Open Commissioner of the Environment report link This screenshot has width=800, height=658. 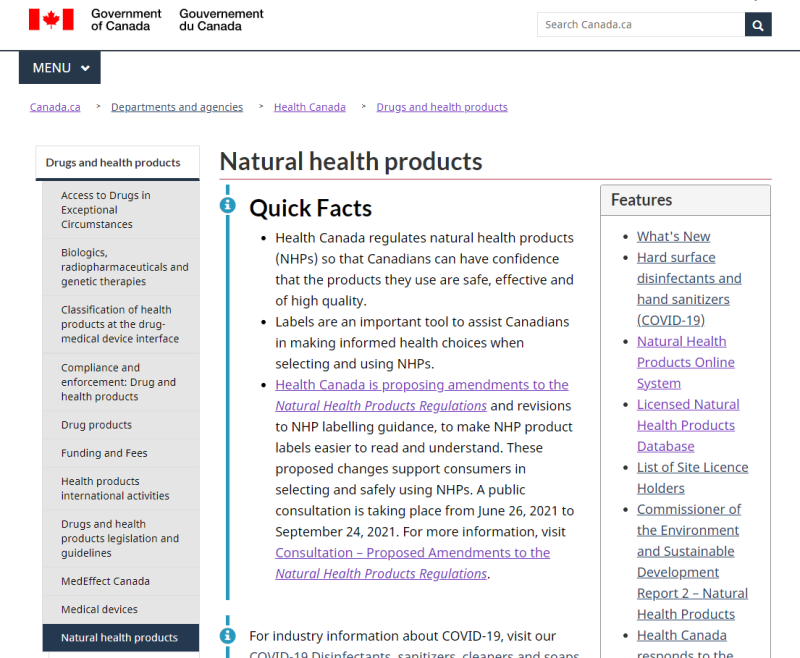(x=692, y=562)
